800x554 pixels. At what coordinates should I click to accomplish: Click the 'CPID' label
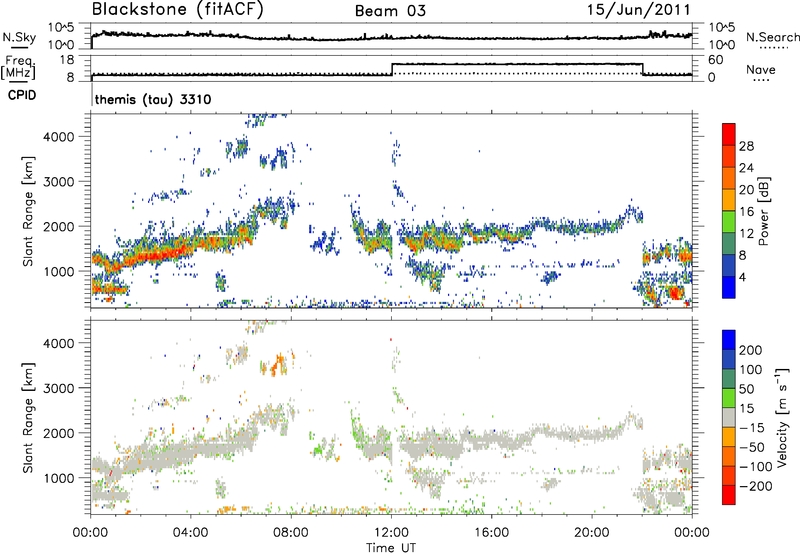click(x=22, y=95)
